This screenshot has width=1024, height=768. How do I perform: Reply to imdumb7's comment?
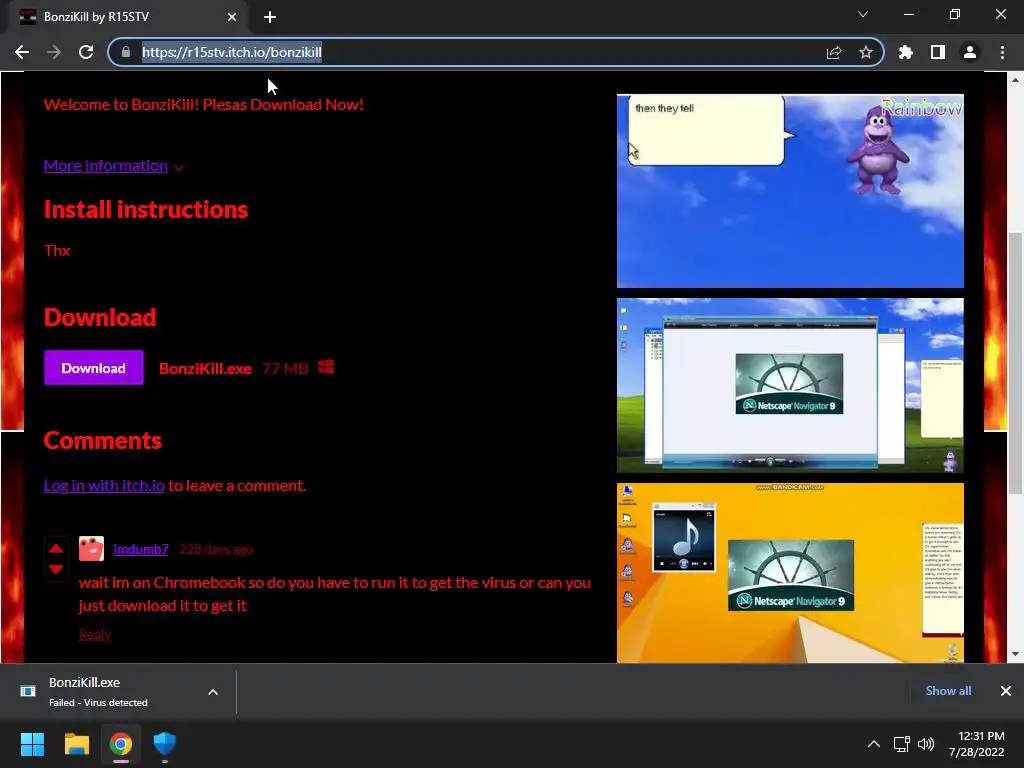pos(95,634)
